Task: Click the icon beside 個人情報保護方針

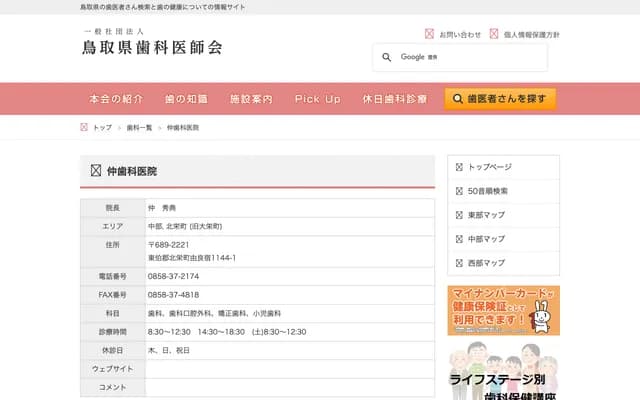Action: coord(494,34)
